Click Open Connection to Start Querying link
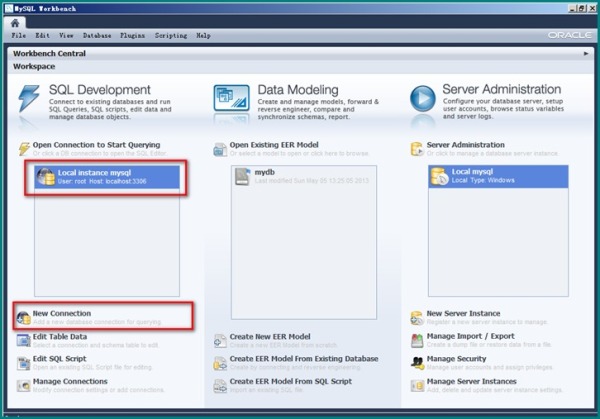Screen dimensions: 600x419 pyautogui.click(x=96, y=145)
